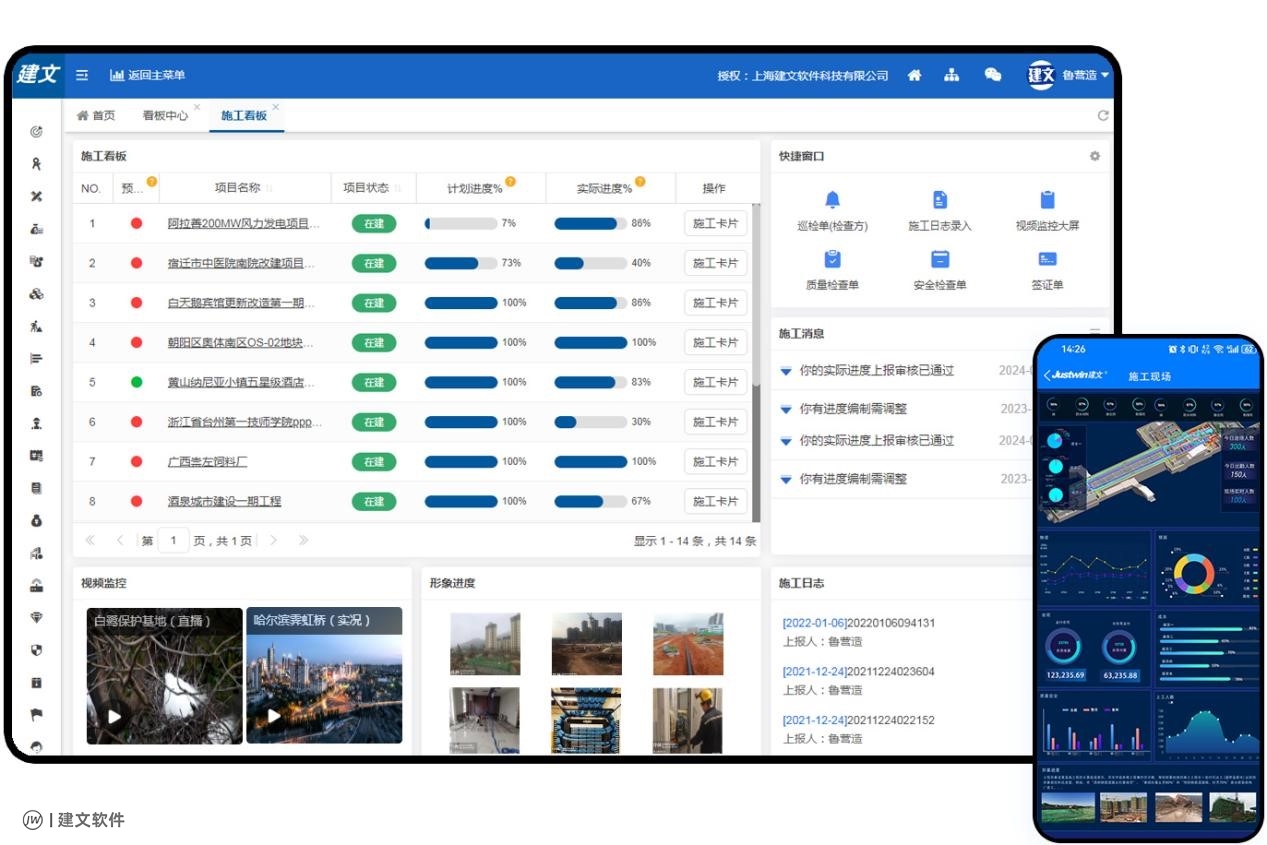Close the 施工看板 tab
The height and width of the screenshot is (845, 1267).
(276, 107)
